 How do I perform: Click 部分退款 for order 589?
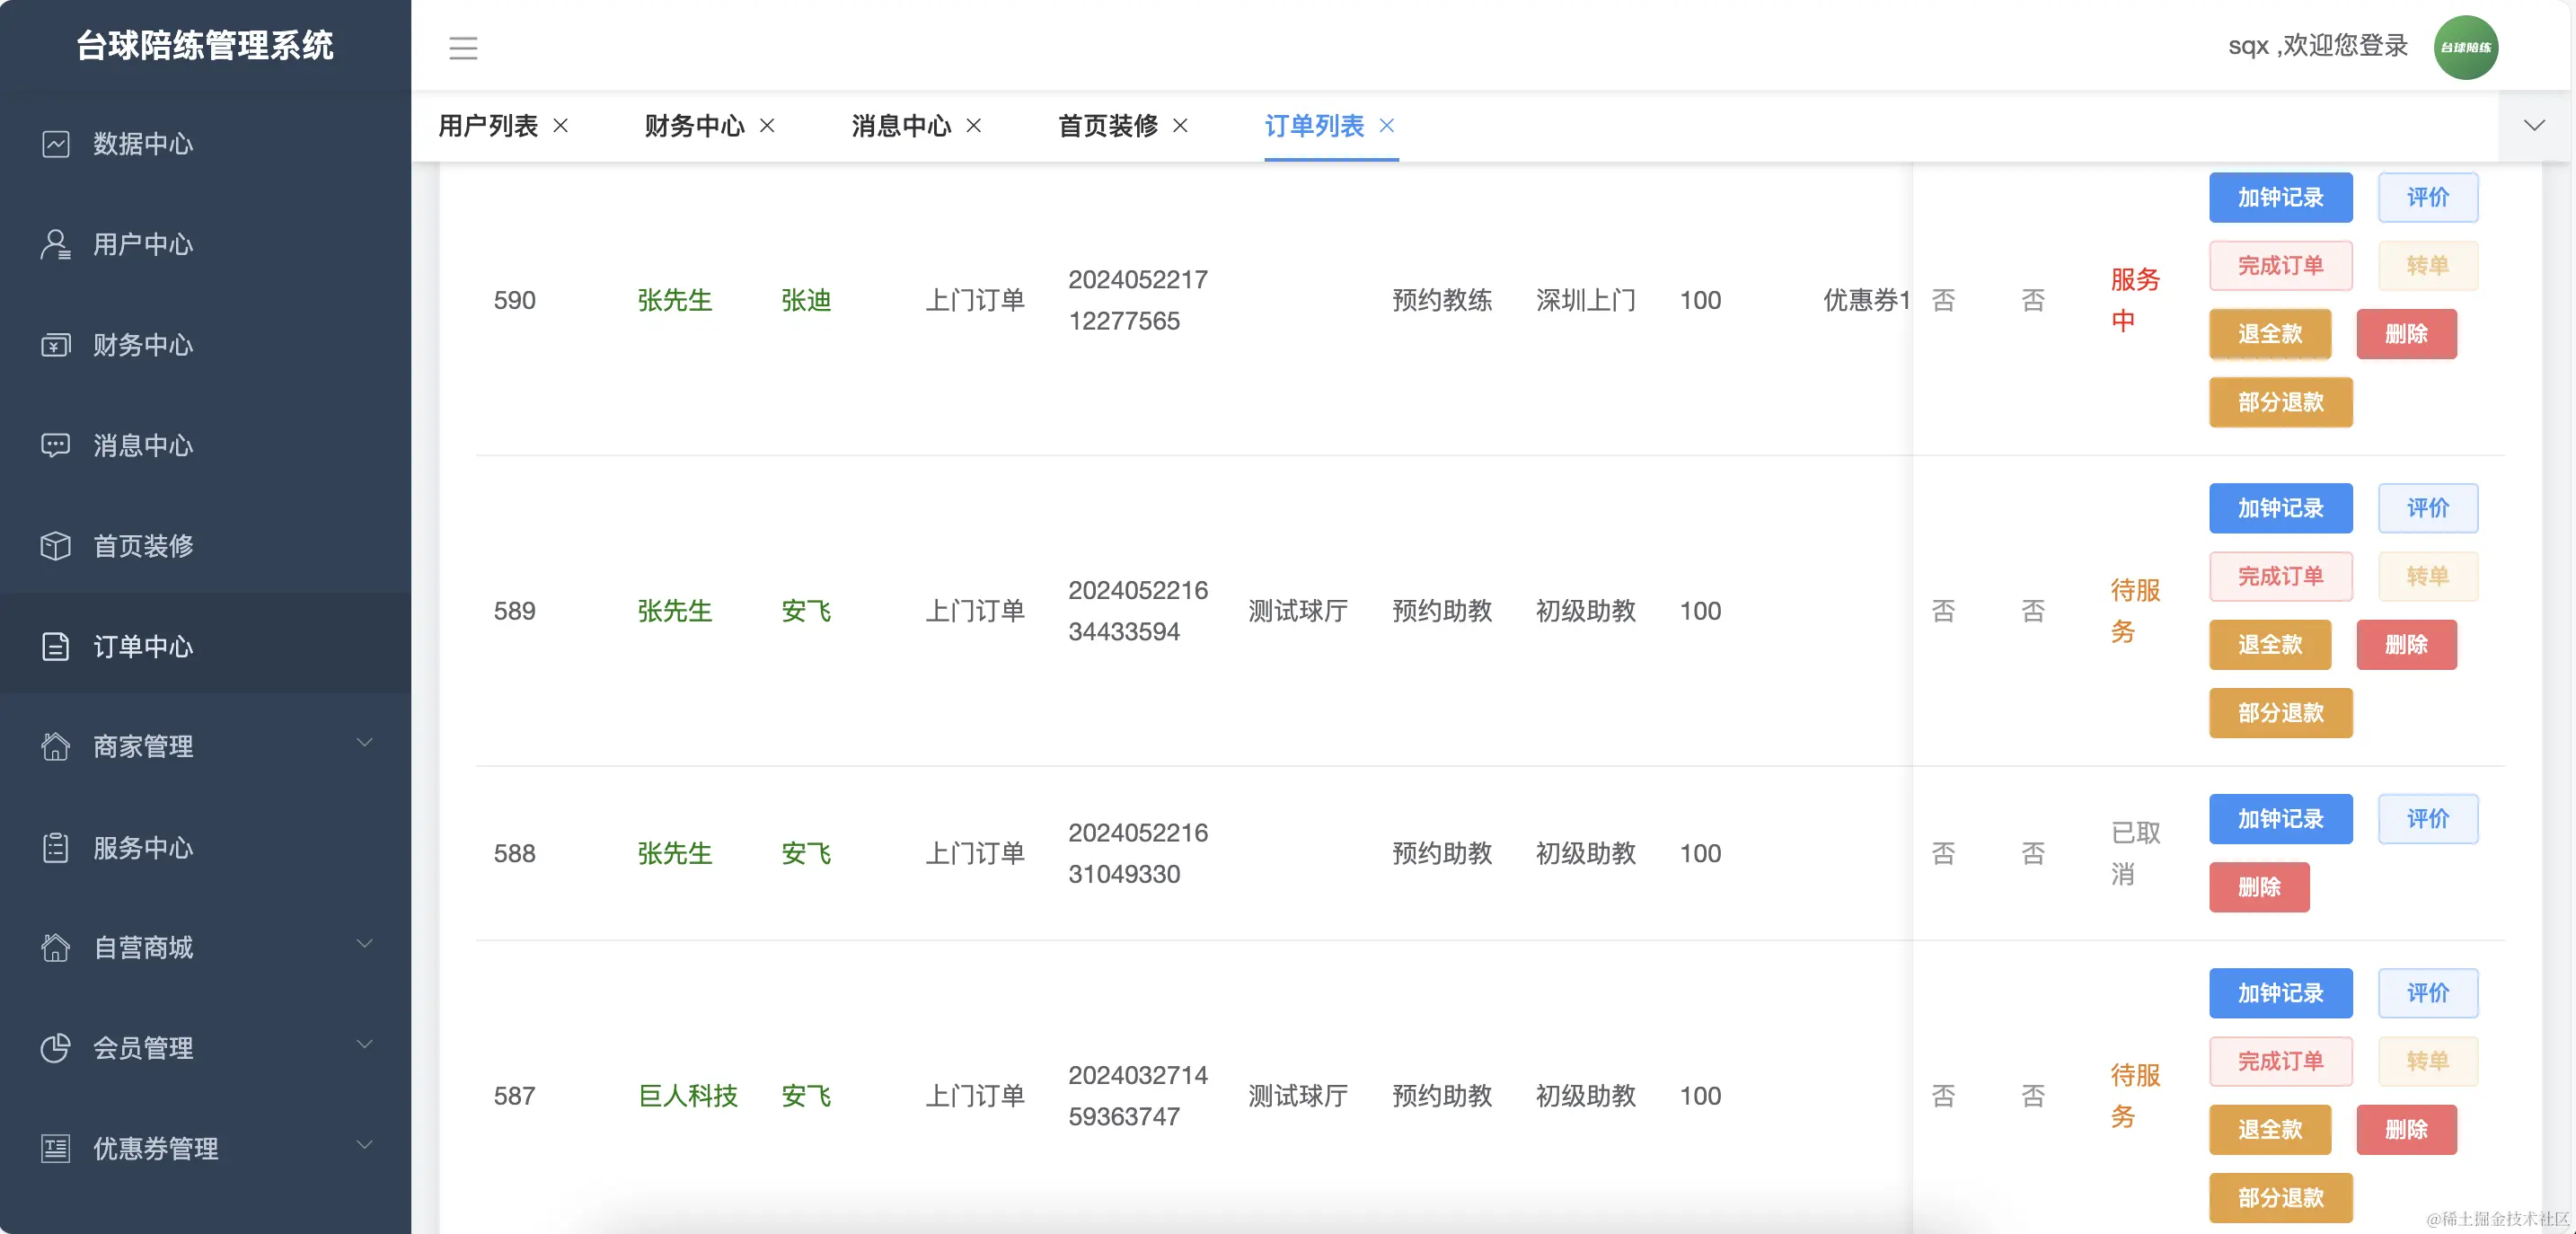[x=2281, y=713]
